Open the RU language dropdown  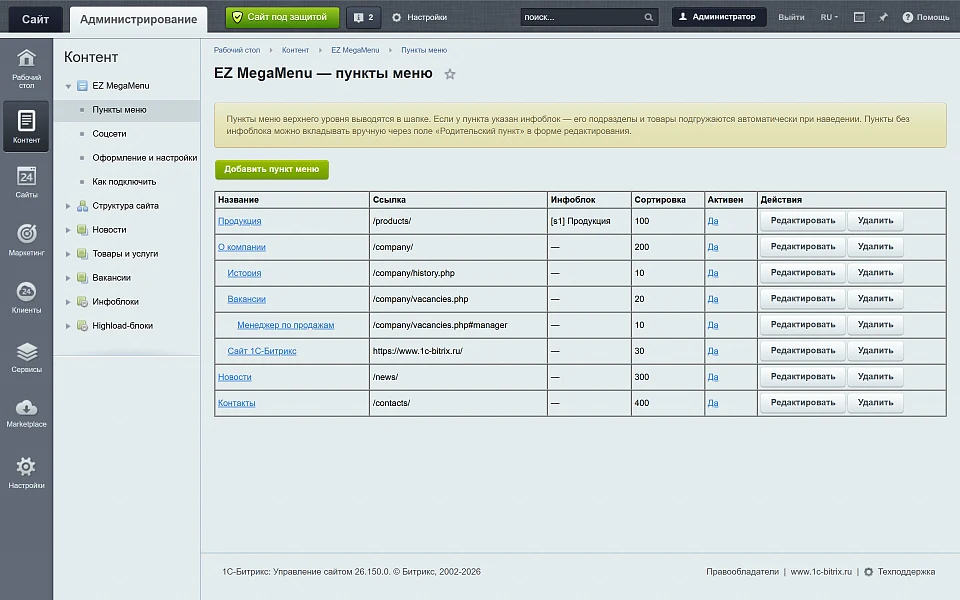[829, 17]
